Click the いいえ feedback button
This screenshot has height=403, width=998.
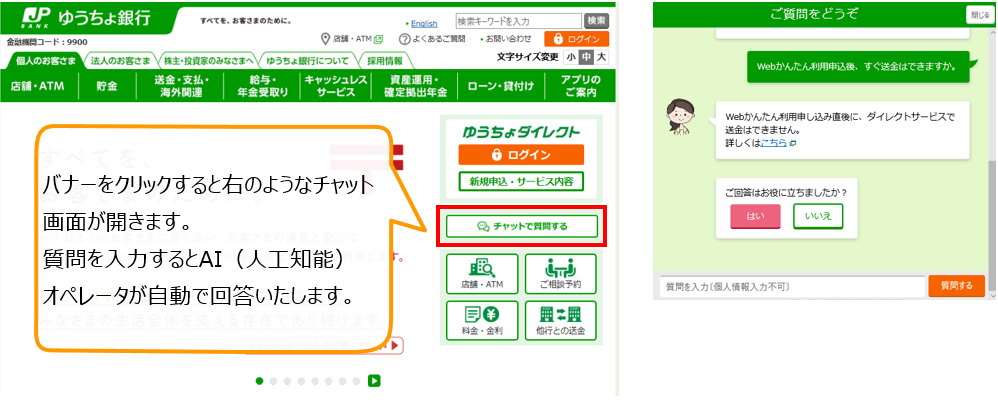point(818,216)
